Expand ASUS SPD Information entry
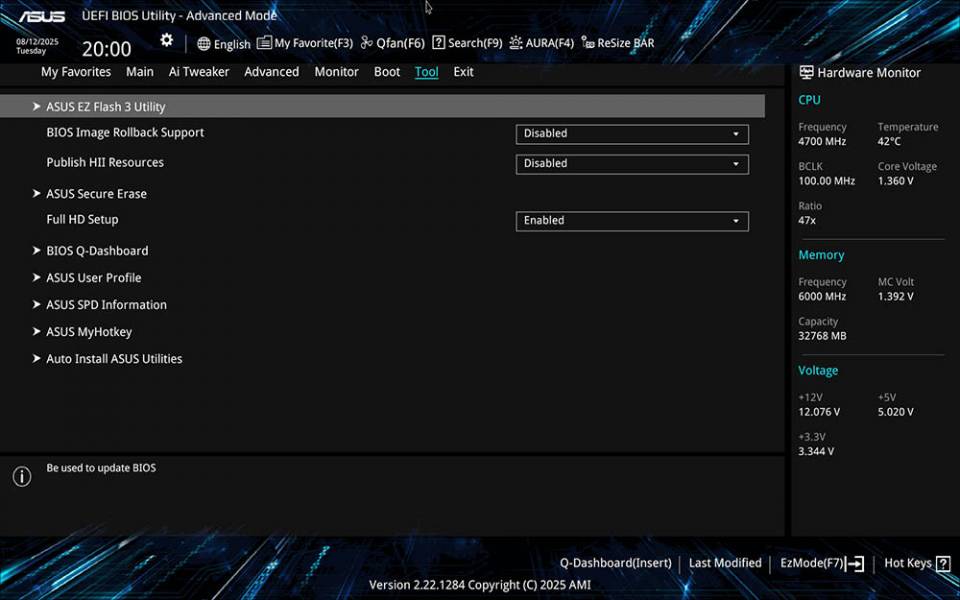 106,305
